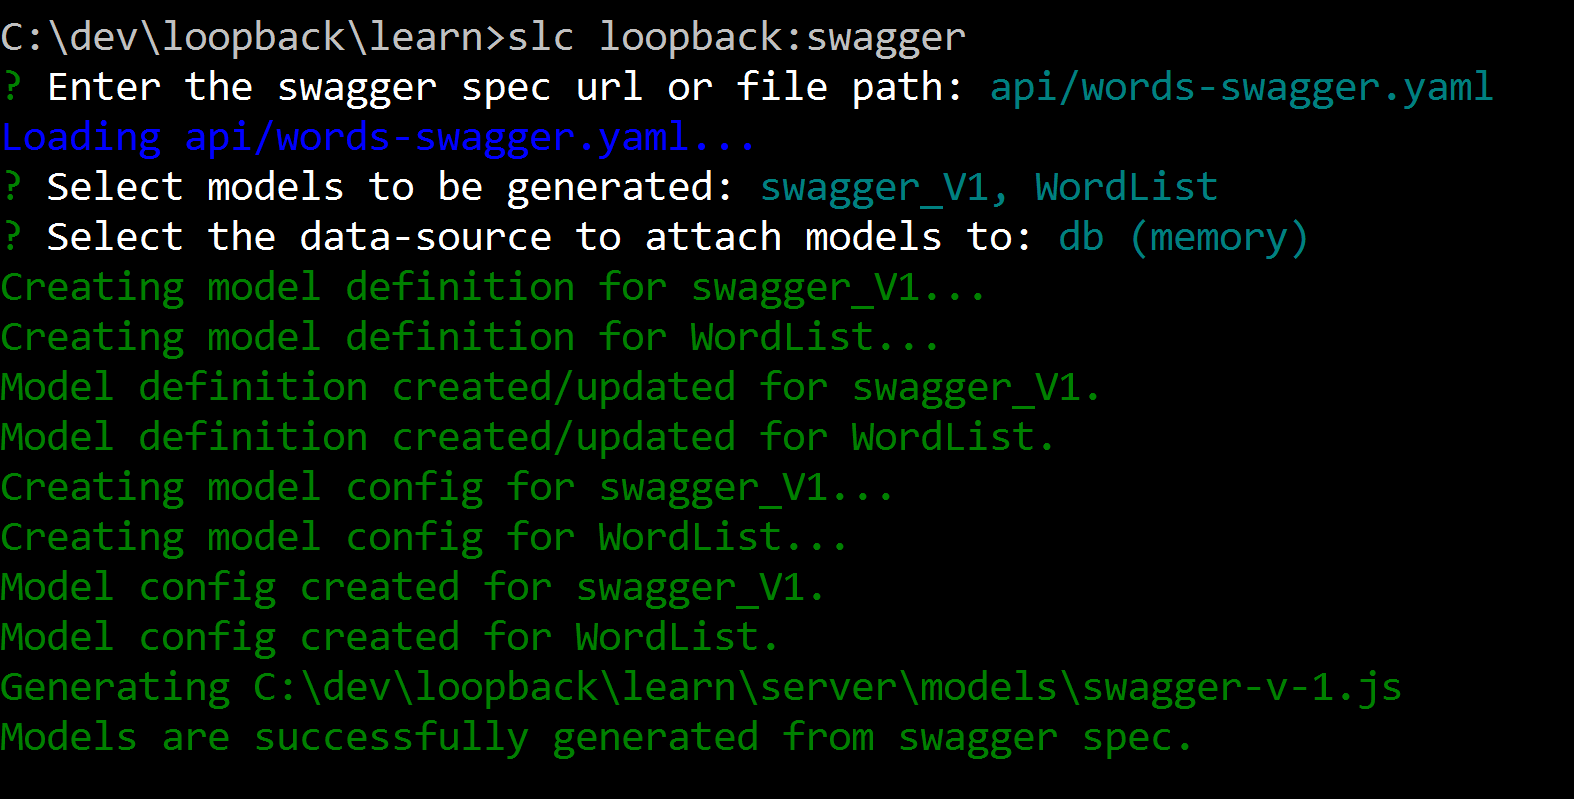Click the question mark before 'Select the data-source'

coord(12,238)
